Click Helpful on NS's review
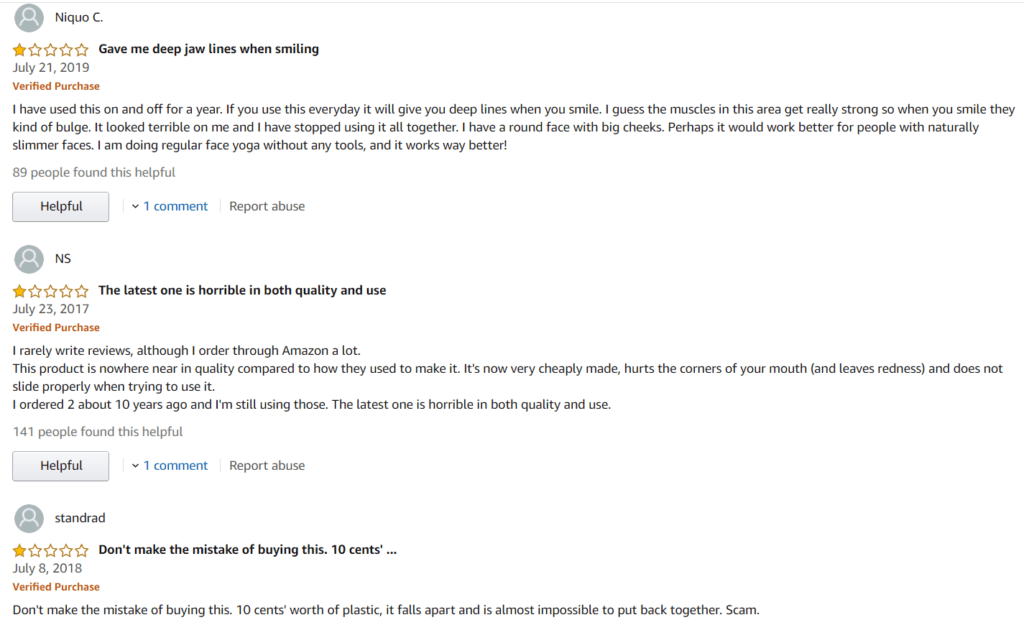The height and width of the screenshot is (625, 1024). click(60, 465)
